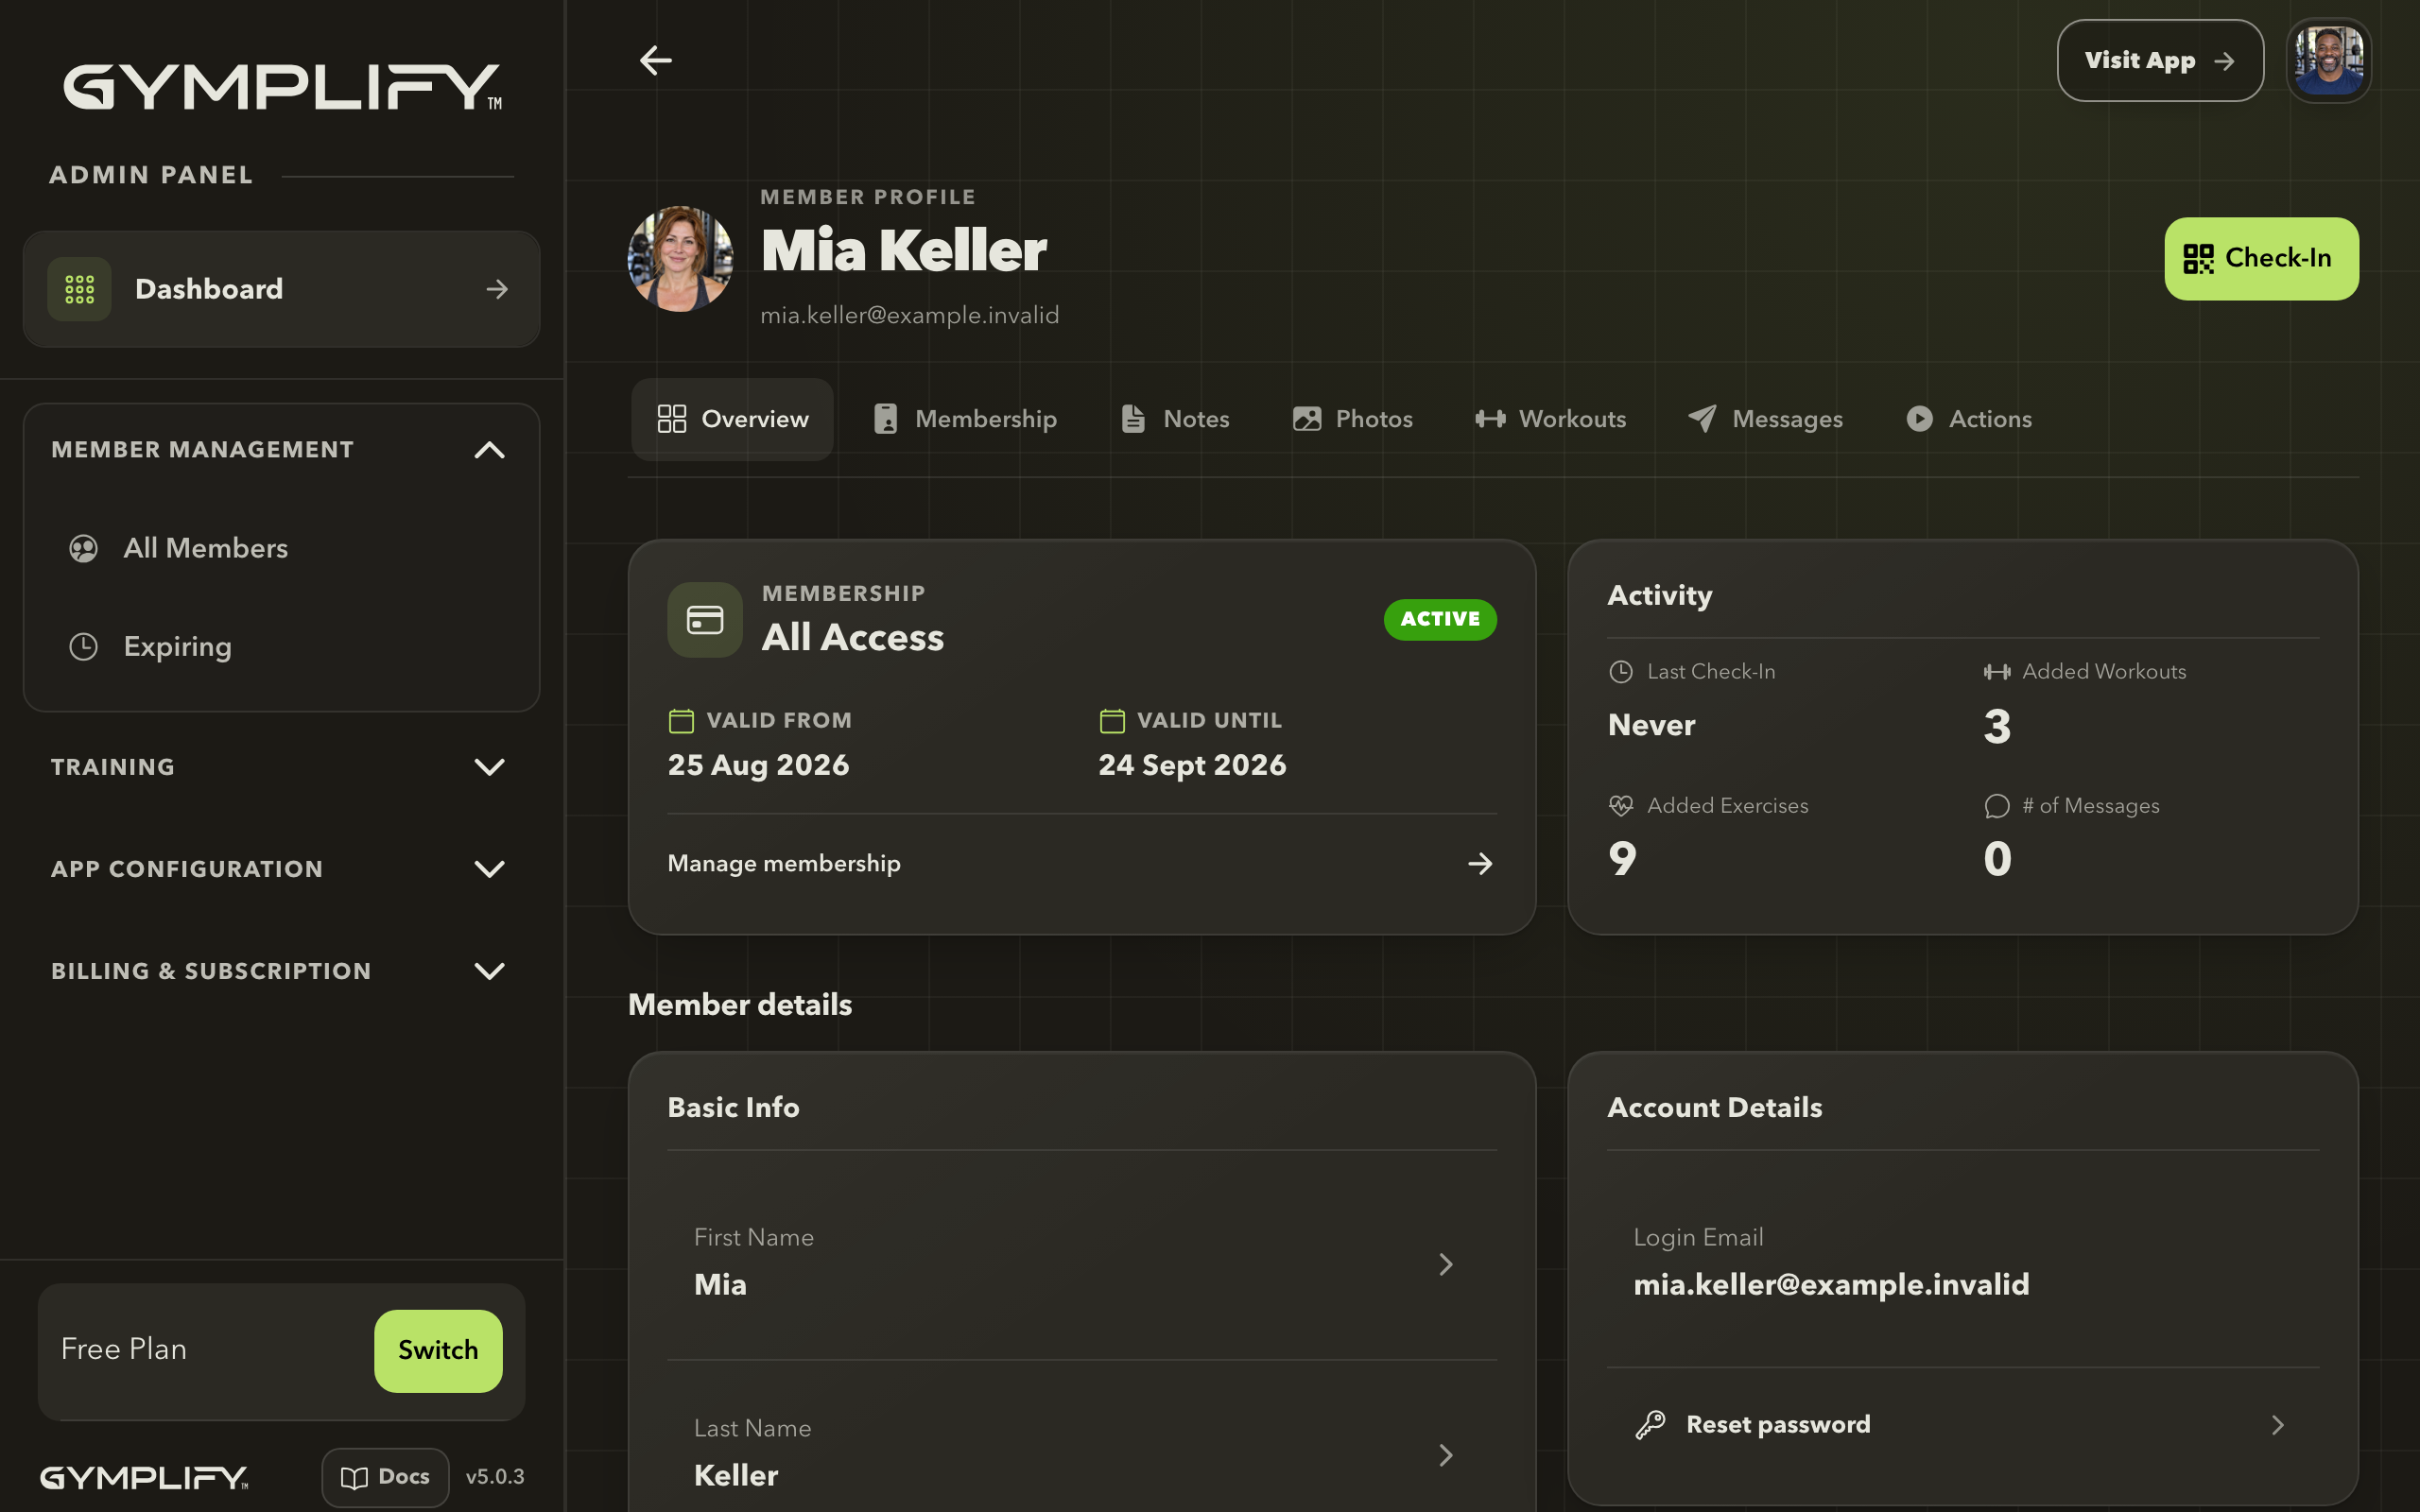The width and height of the screenshot is (2420, 1512).
Task: Open the Photos tab
Action: coord(1352,419)
